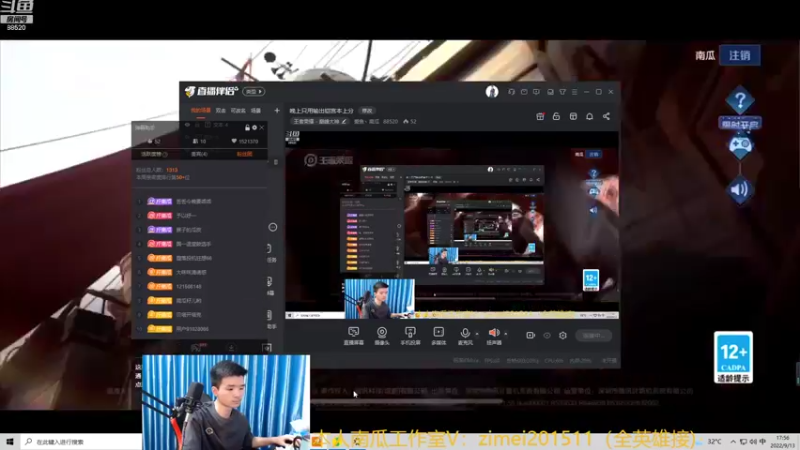This screenshot has height=450, width=800.
Task: Expand the 类型 pill next to the logo
Action: 253,92
